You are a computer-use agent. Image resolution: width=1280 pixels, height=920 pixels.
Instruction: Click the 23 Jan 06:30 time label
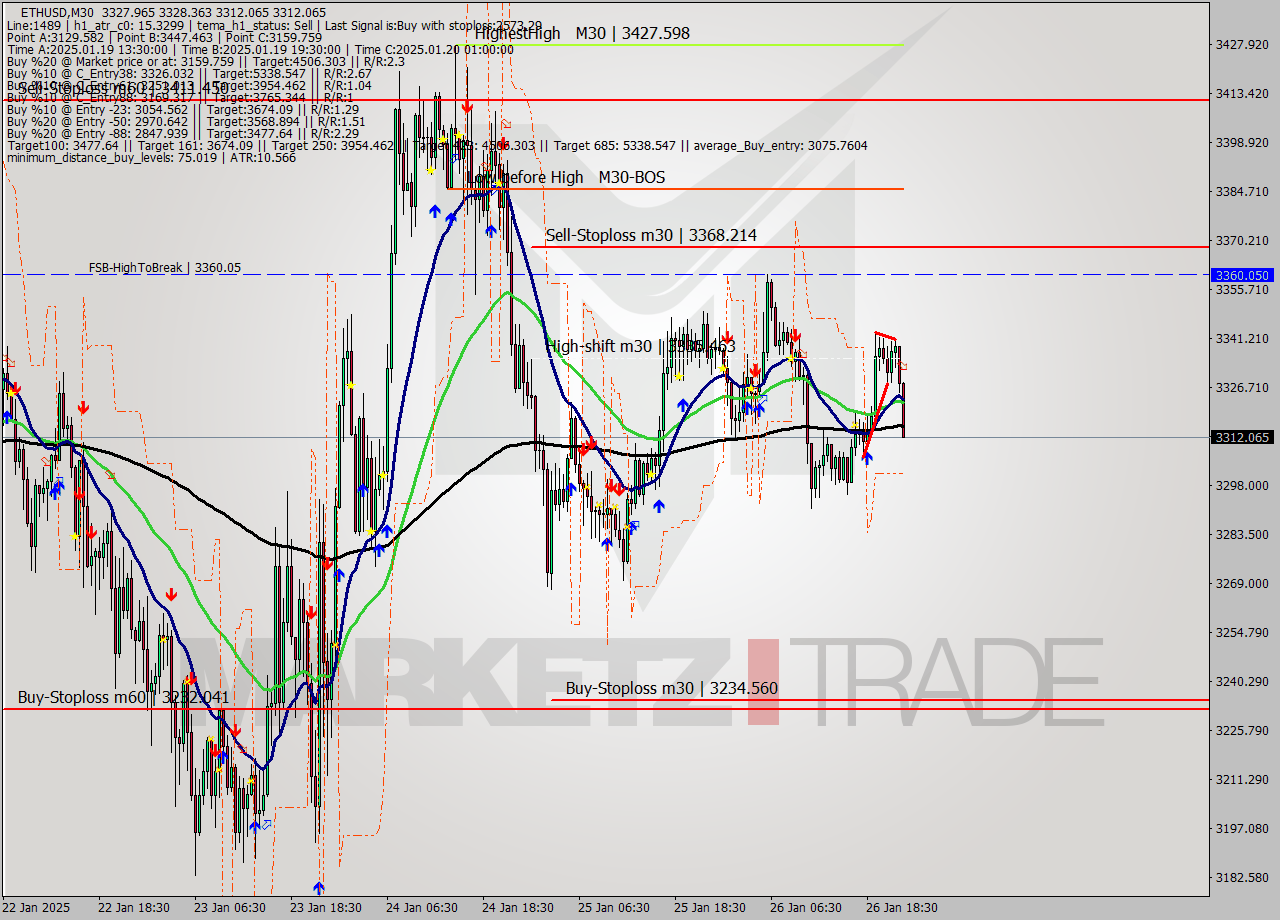click(229, 908)
